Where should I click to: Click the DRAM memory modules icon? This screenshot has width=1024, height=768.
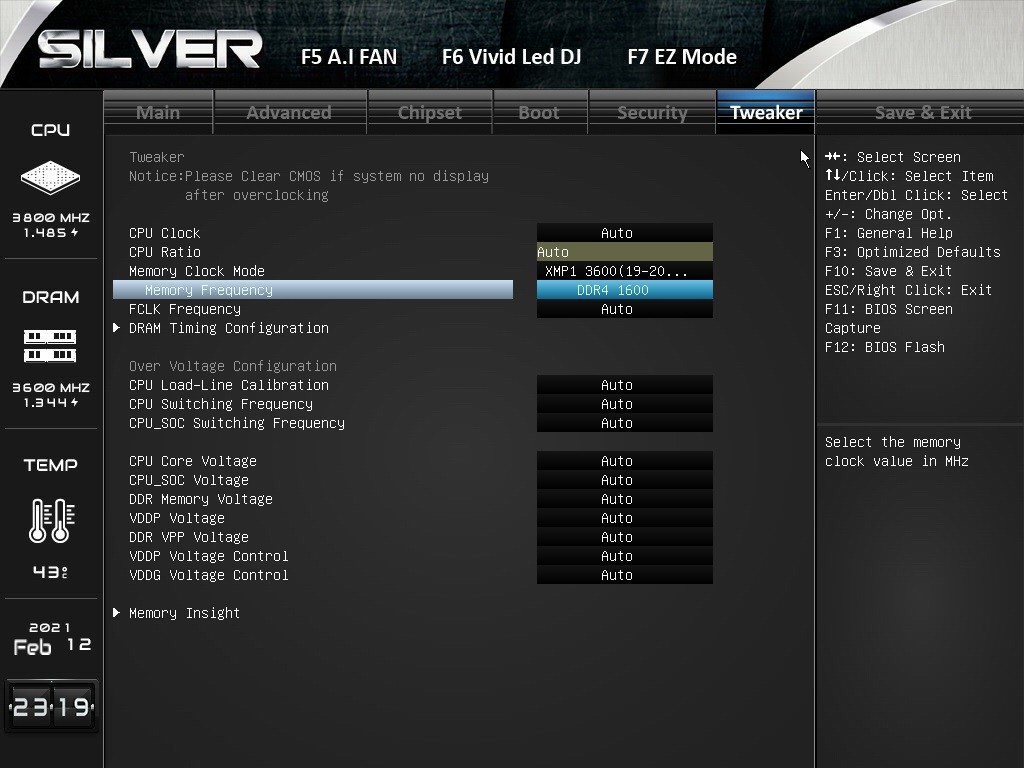click(x=50, y=346)
